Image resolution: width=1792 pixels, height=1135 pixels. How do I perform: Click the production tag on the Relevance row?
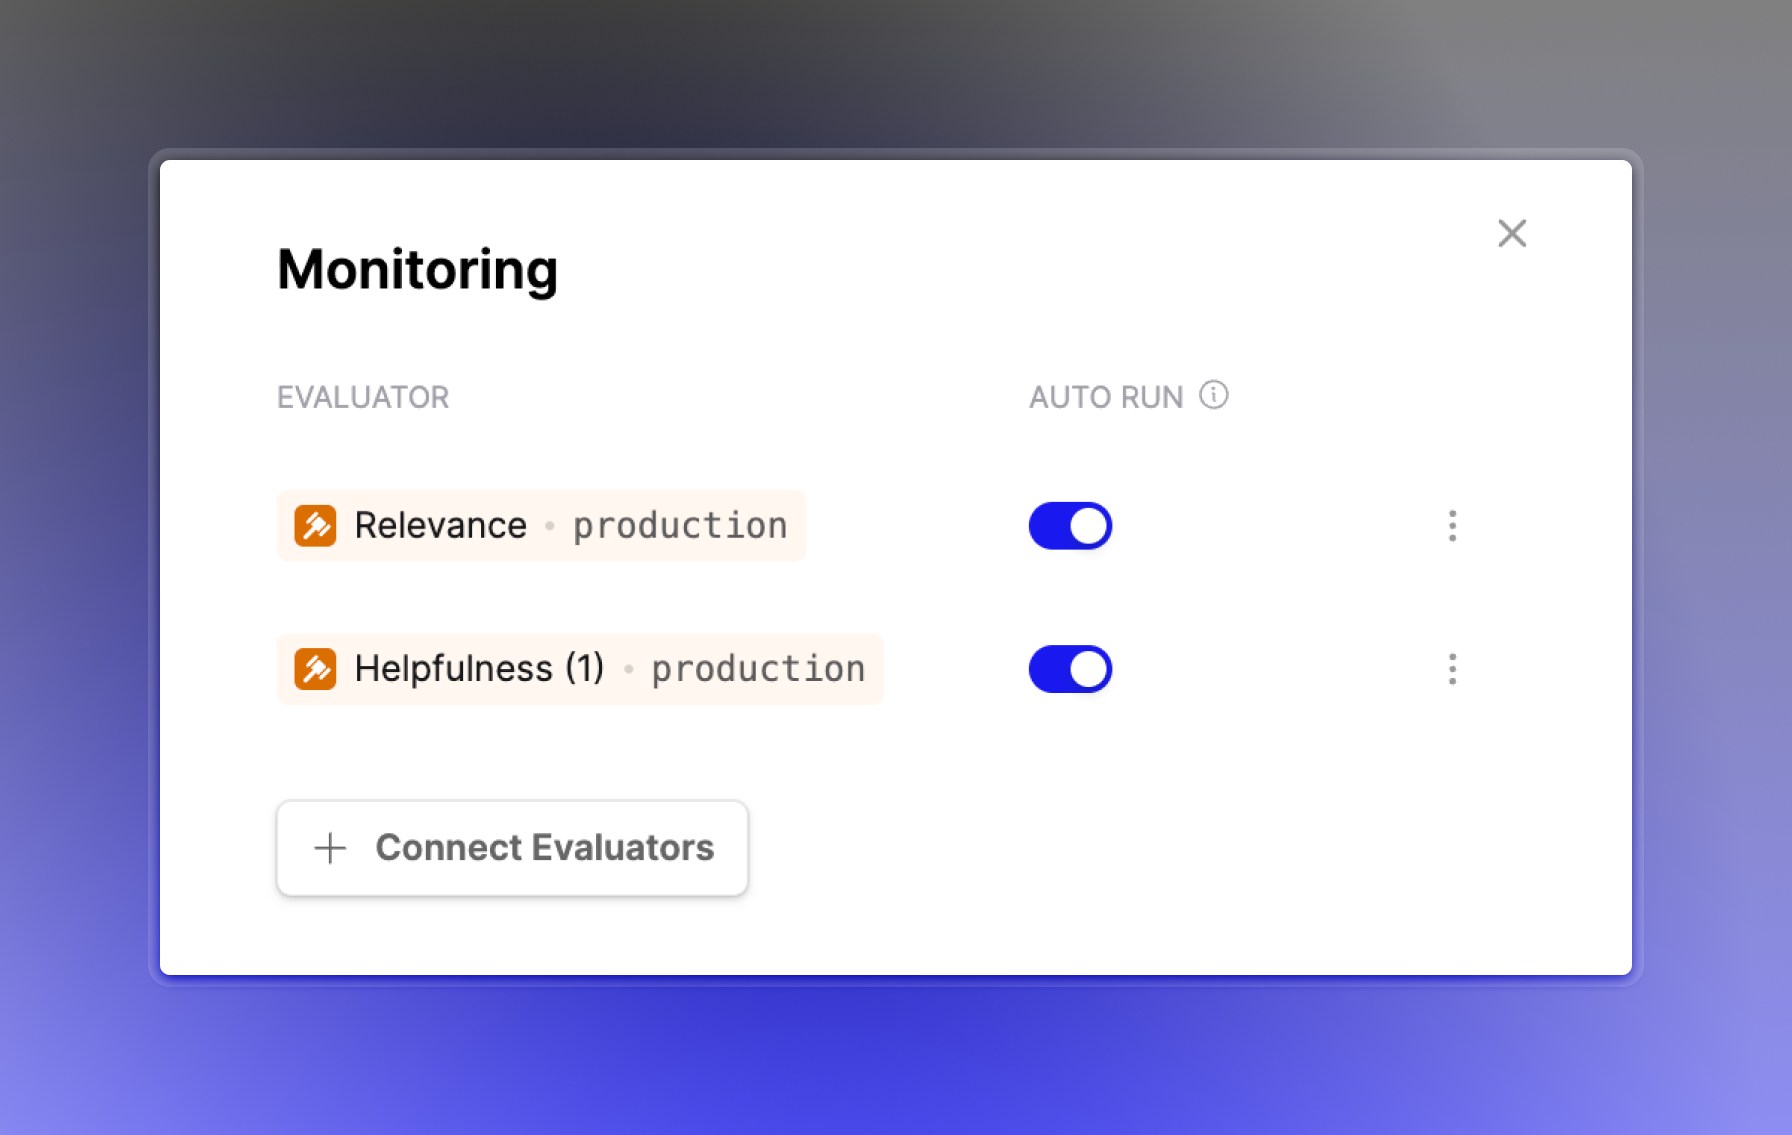680,526
